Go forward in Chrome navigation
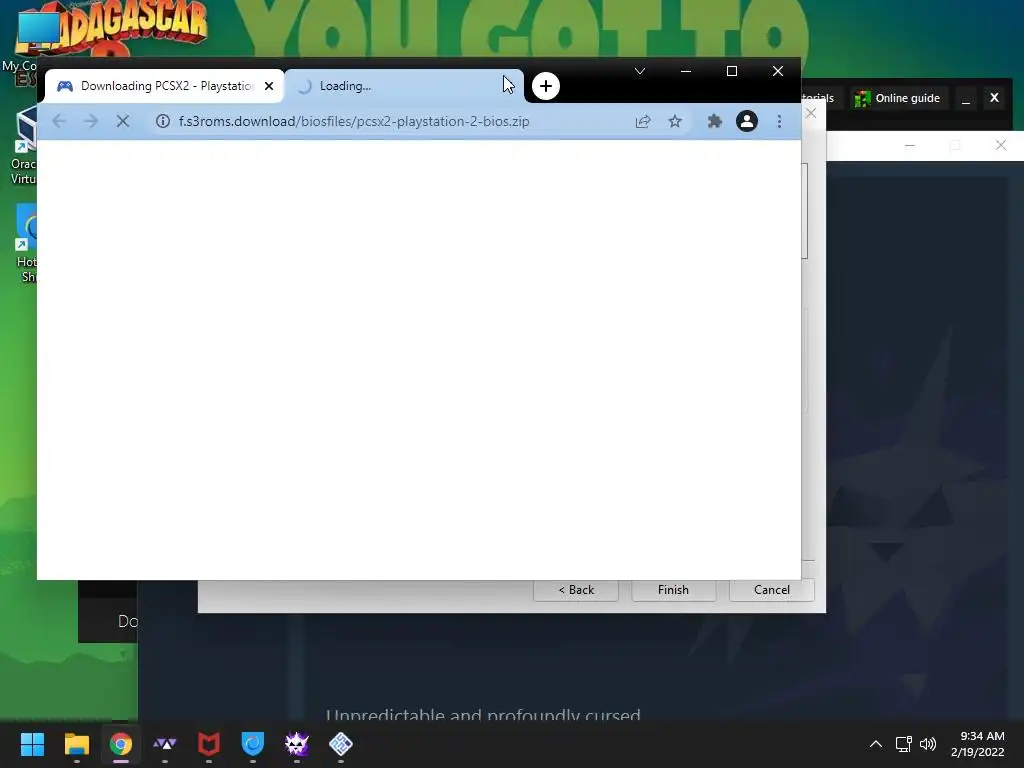1024x768 pixels. pyautogui.click(x=91, y=121)
